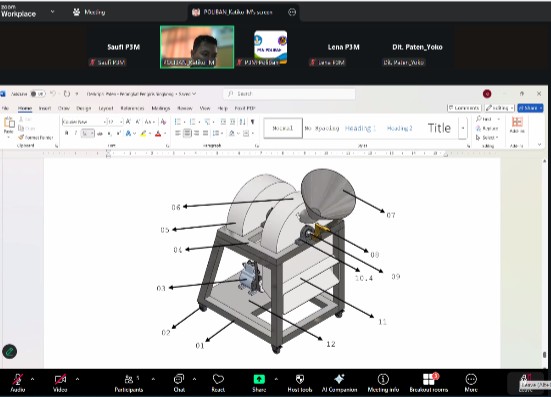The image size is (551, 397).
Task: Click the blue Share button in Word
Action: pos(530,108)
